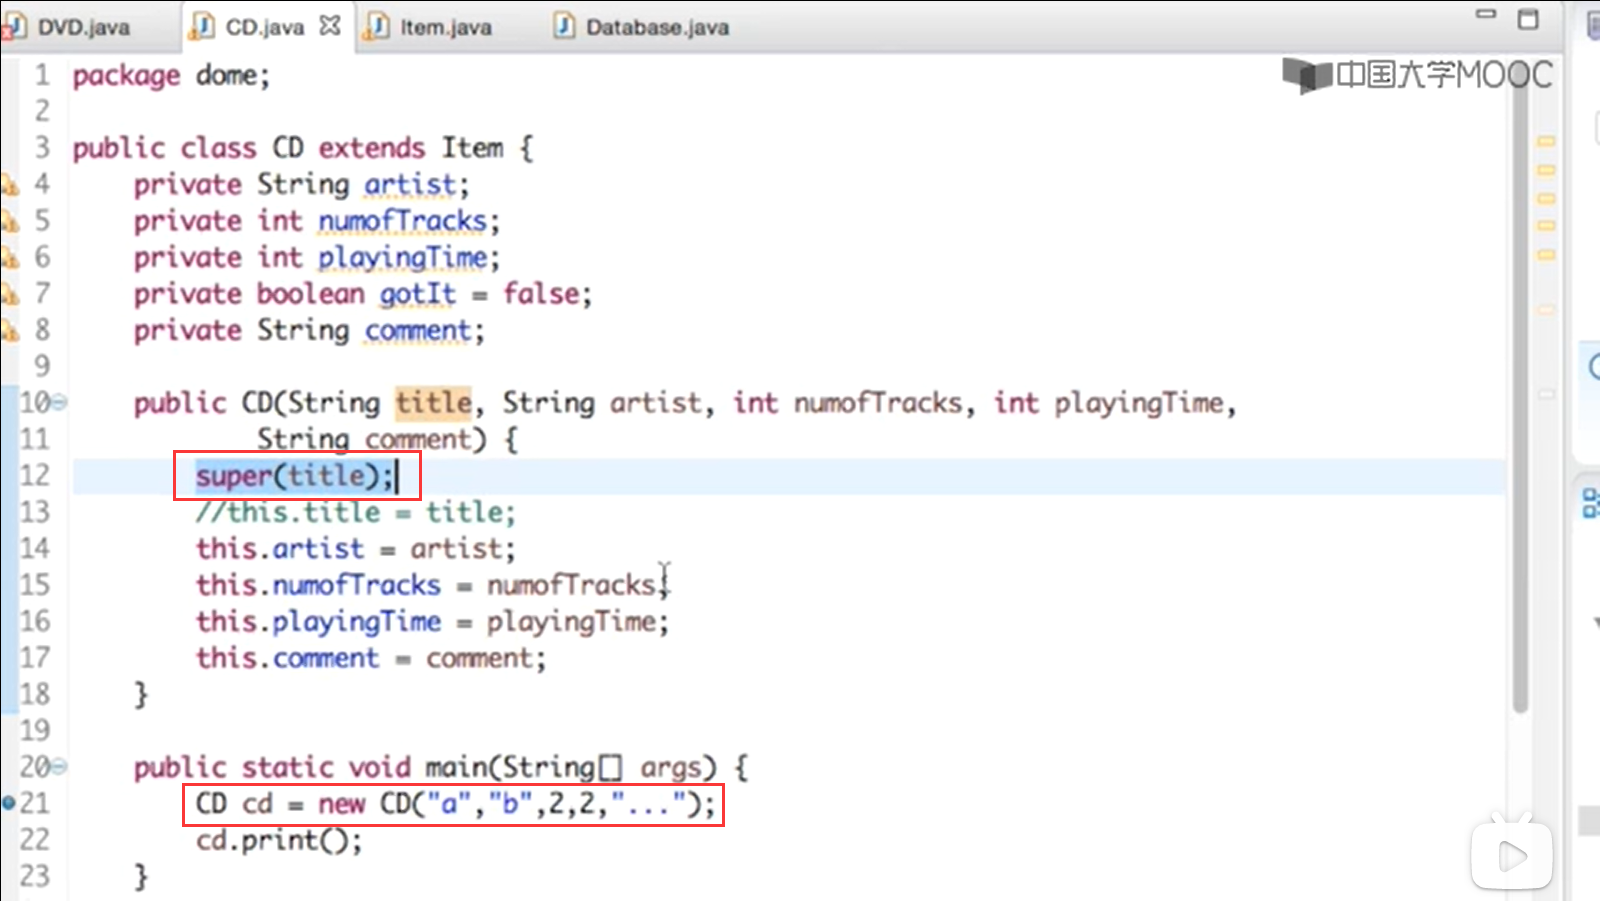Click 'cd.print();' on line 22
Image resolution: width=1600 pixels, height=901 pixels.
279,840
